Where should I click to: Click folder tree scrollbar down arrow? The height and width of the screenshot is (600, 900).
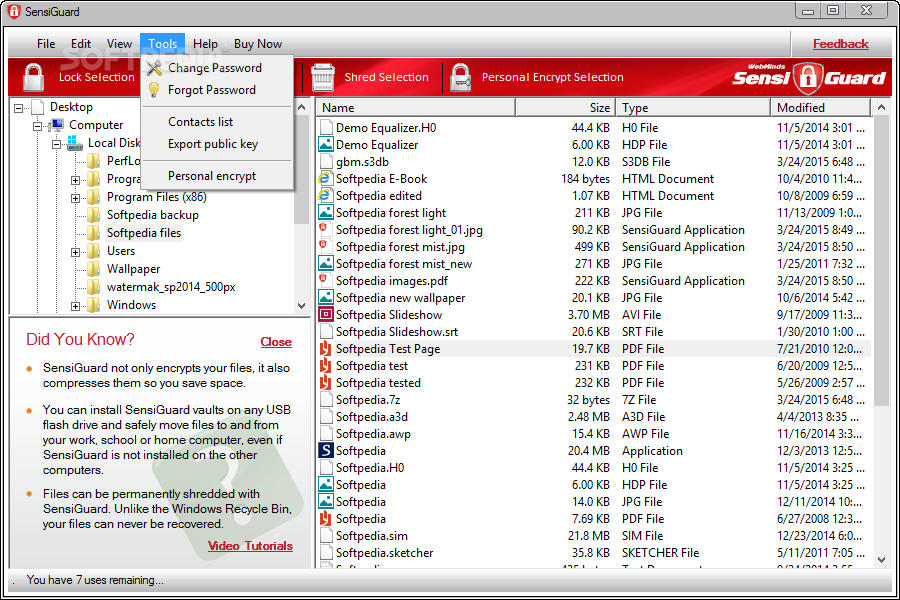point(302,306)
